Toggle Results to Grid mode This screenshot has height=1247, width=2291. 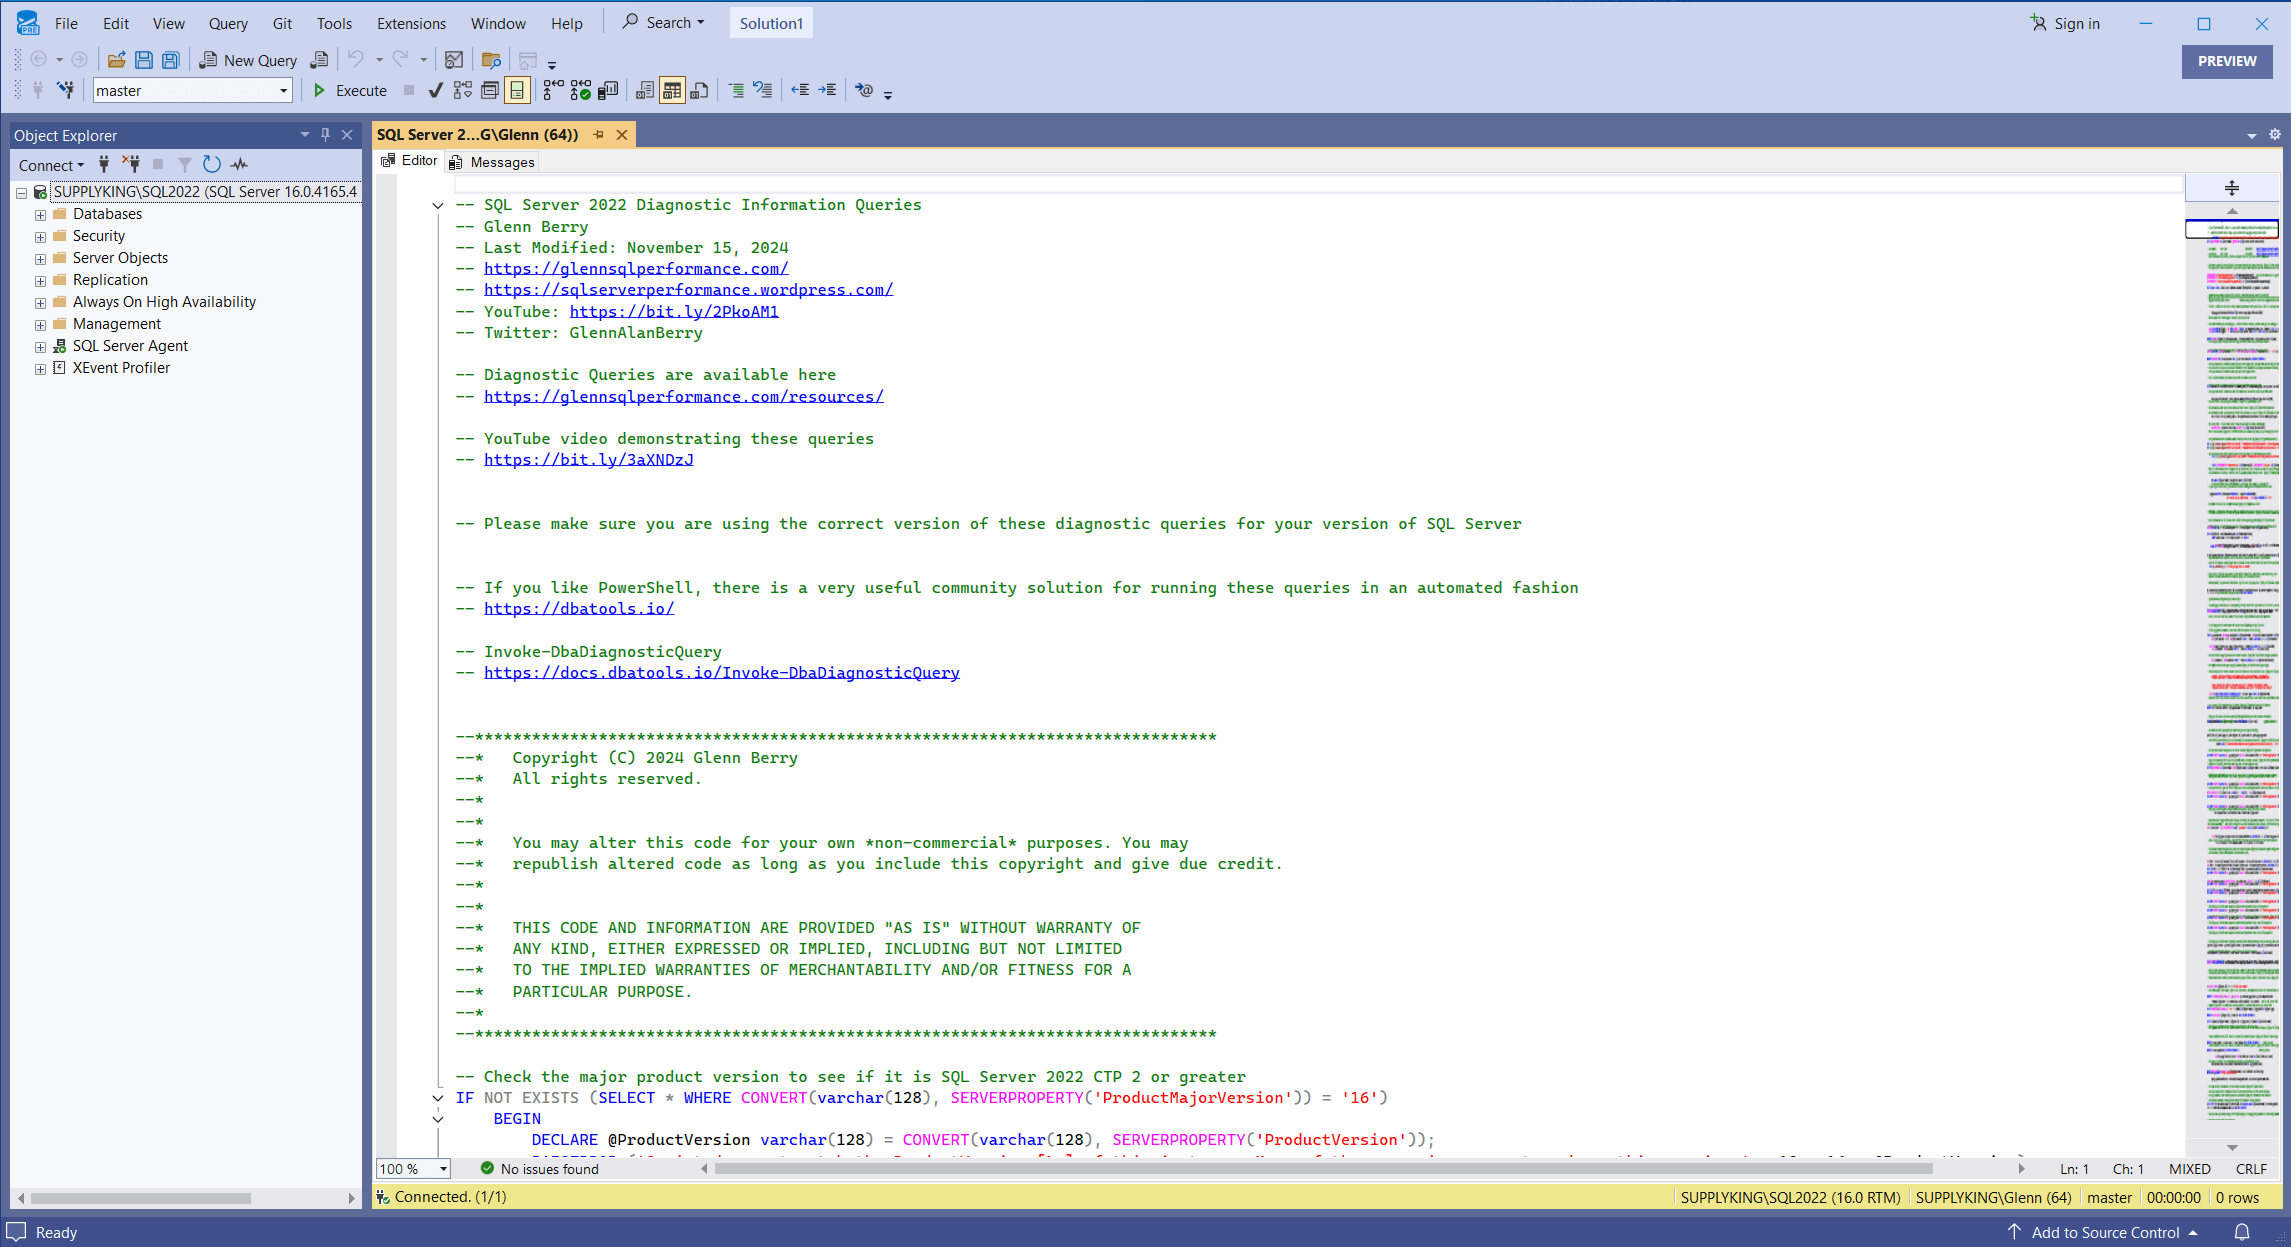coord(672,90)
